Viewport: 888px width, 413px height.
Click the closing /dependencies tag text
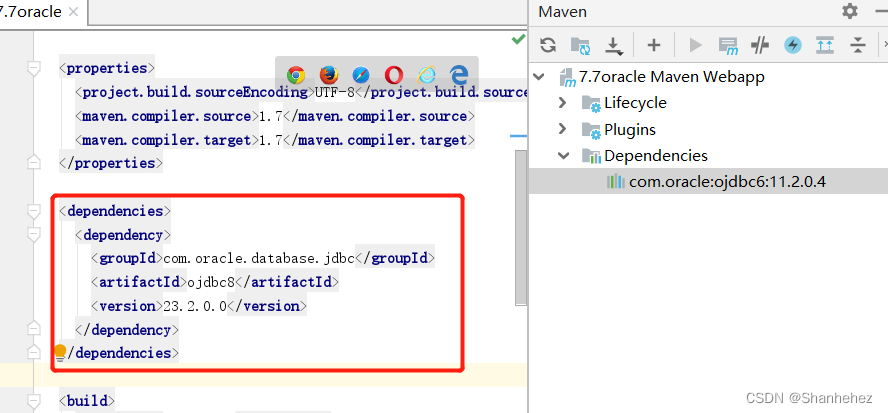[119, 353]
